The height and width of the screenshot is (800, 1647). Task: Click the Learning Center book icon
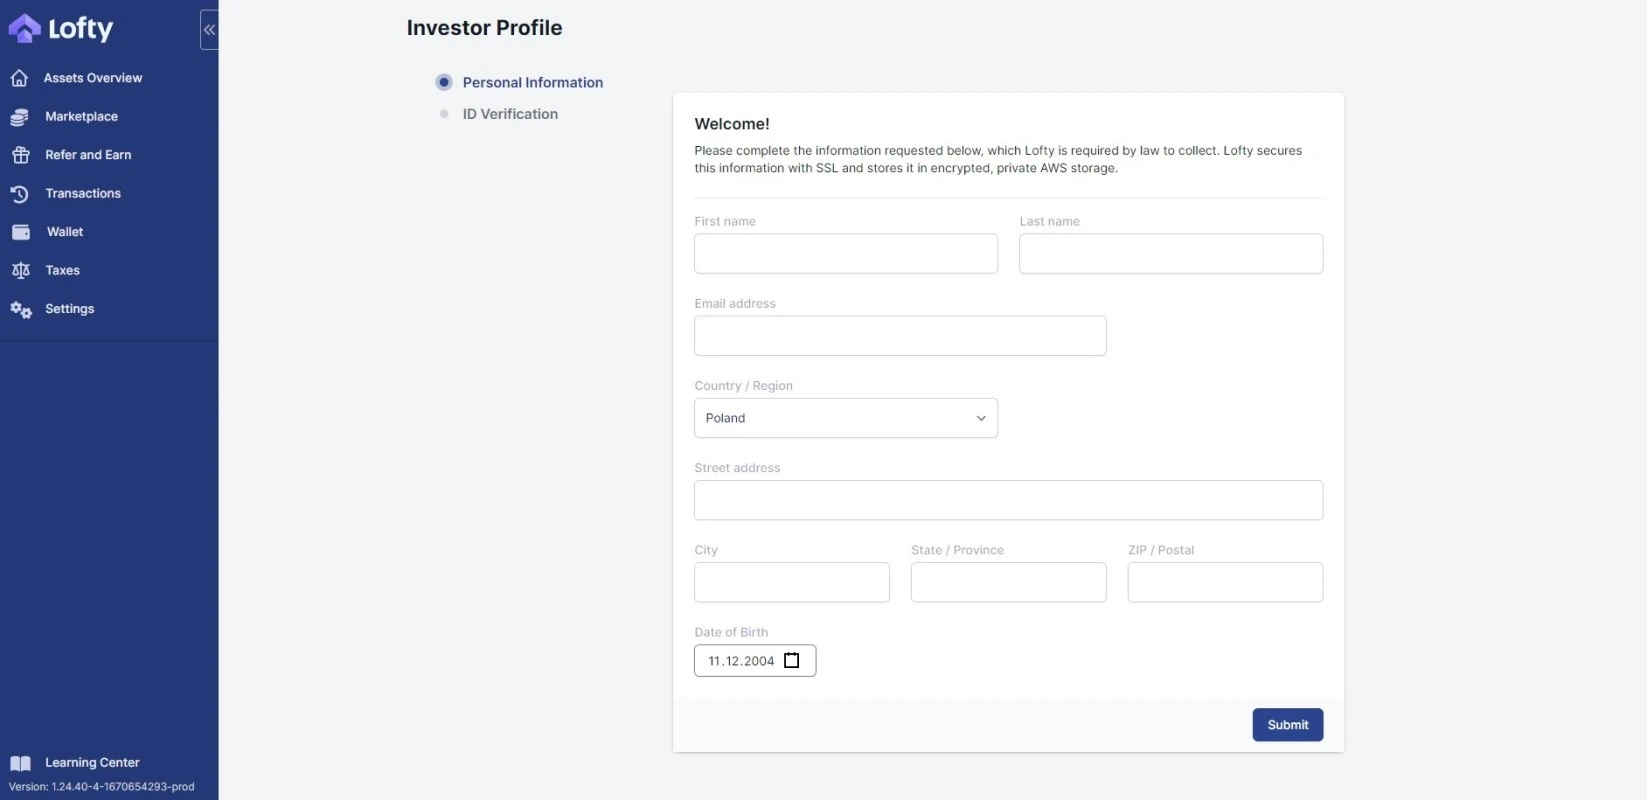coord(20,763)
